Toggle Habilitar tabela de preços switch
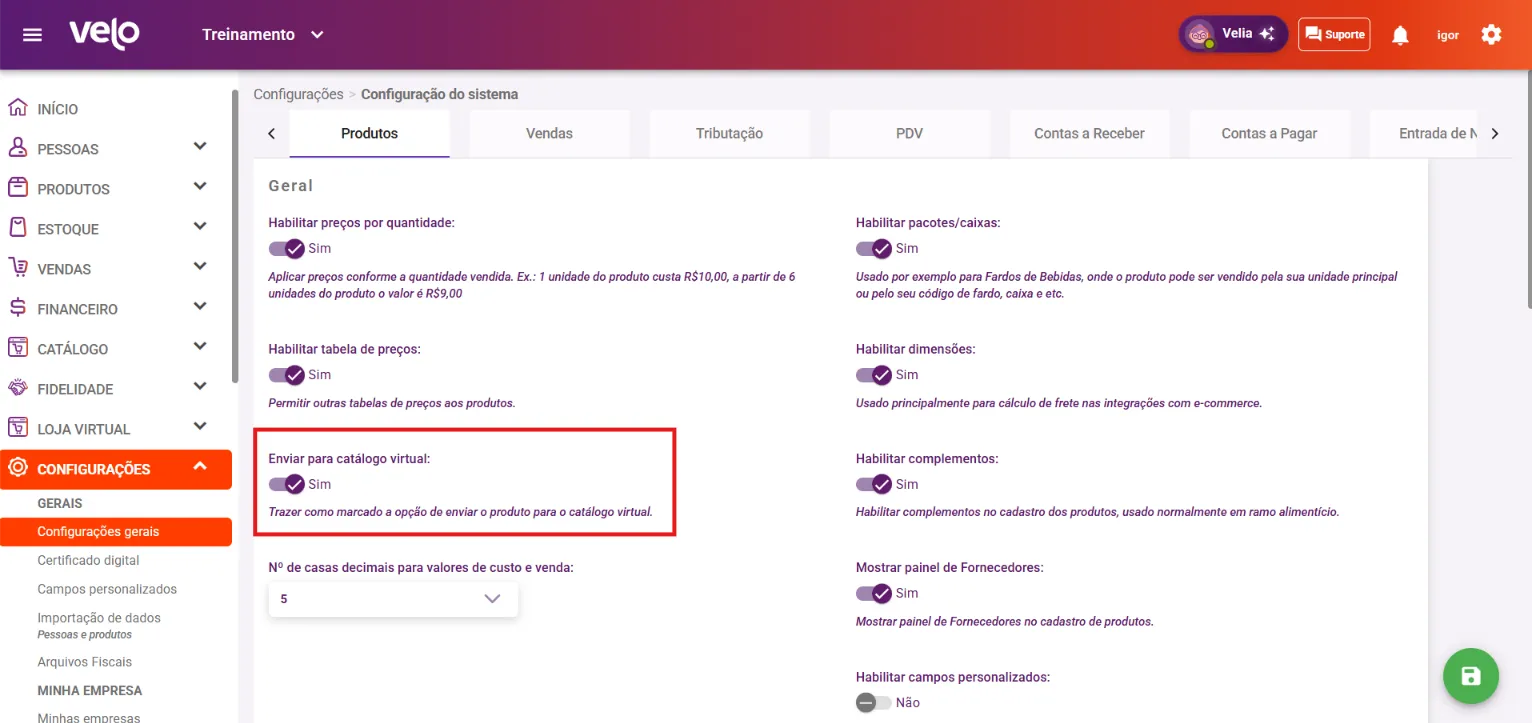 pyautogui.click(x=286, y=375)
